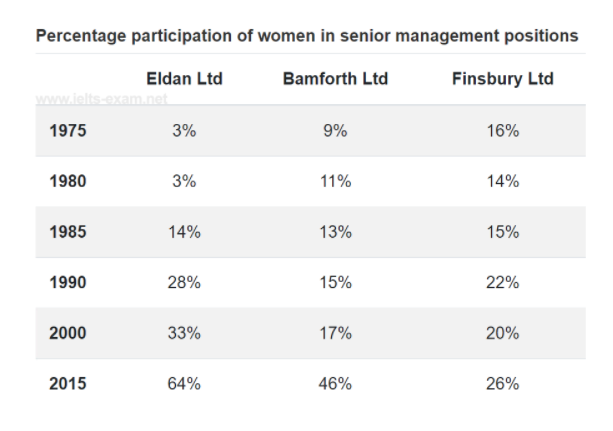Click Eldan Ltd's 28% cell
613x431 pixels.
[184, 283]
